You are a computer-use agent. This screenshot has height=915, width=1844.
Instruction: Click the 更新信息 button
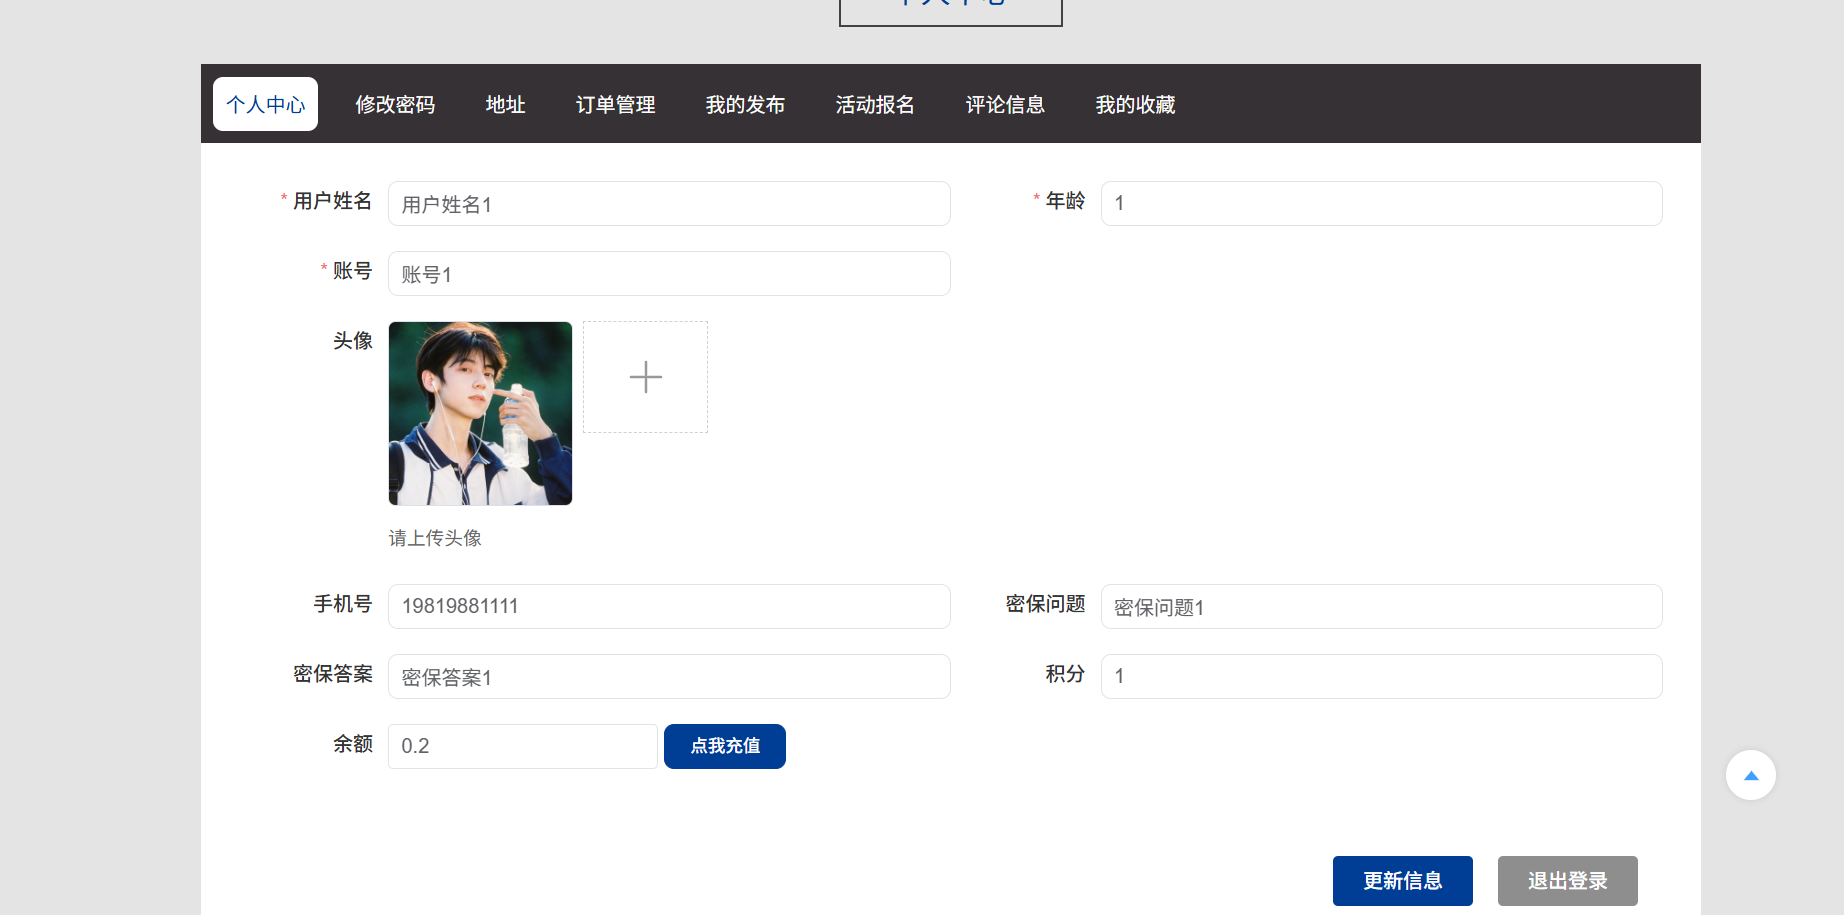[x=1402, y=881]
